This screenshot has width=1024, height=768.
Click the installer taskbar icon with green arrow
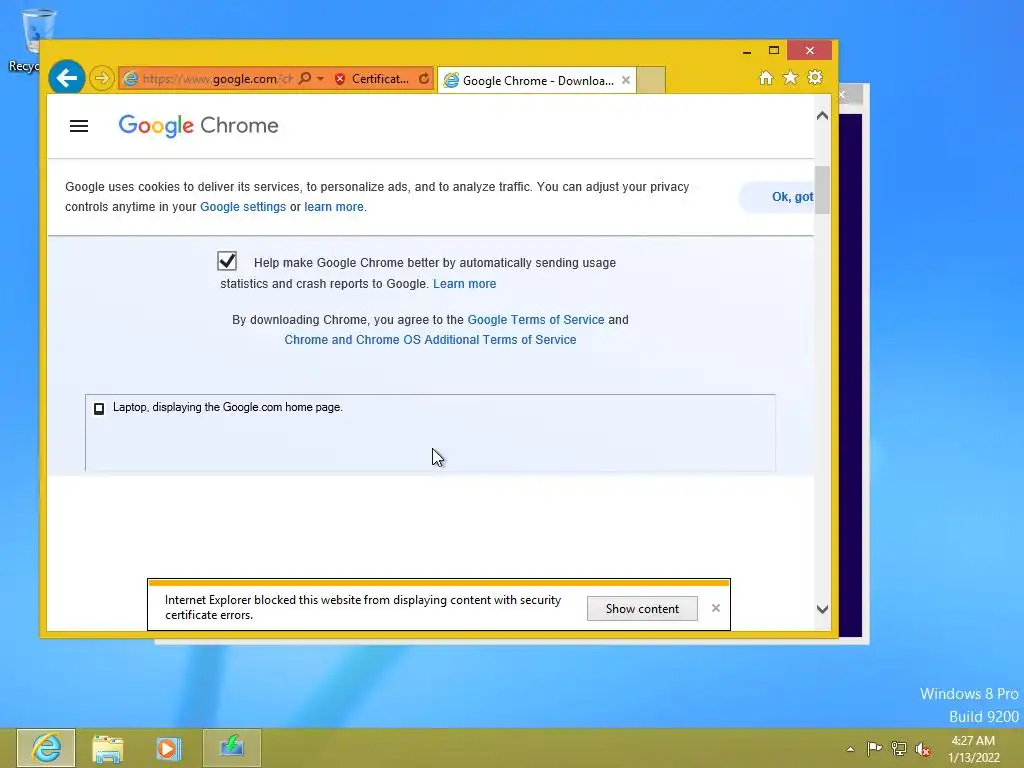(232, 748)
